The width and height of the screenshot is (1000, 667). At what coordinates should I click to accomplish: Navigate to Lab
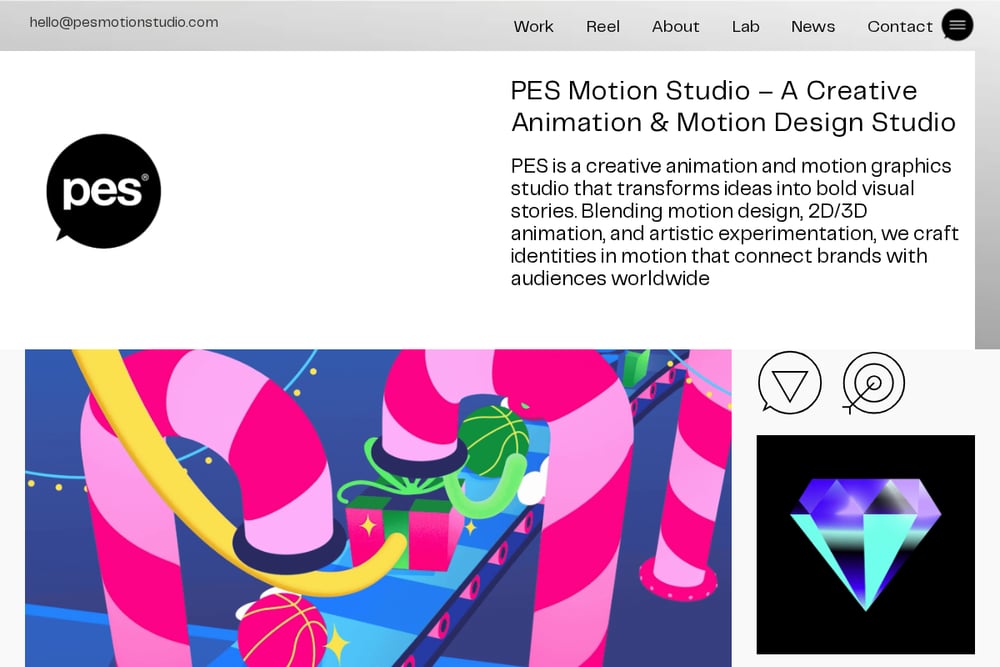(745, 27)
